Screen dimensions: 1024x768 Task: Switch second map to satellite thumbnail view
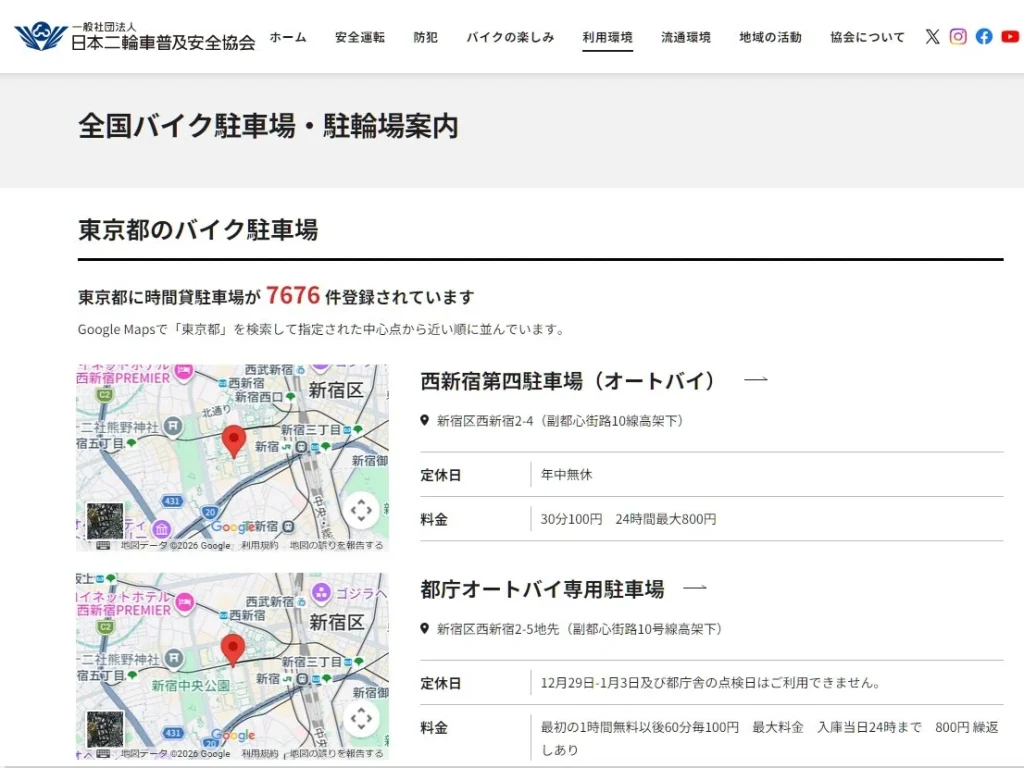coord(105,729)
